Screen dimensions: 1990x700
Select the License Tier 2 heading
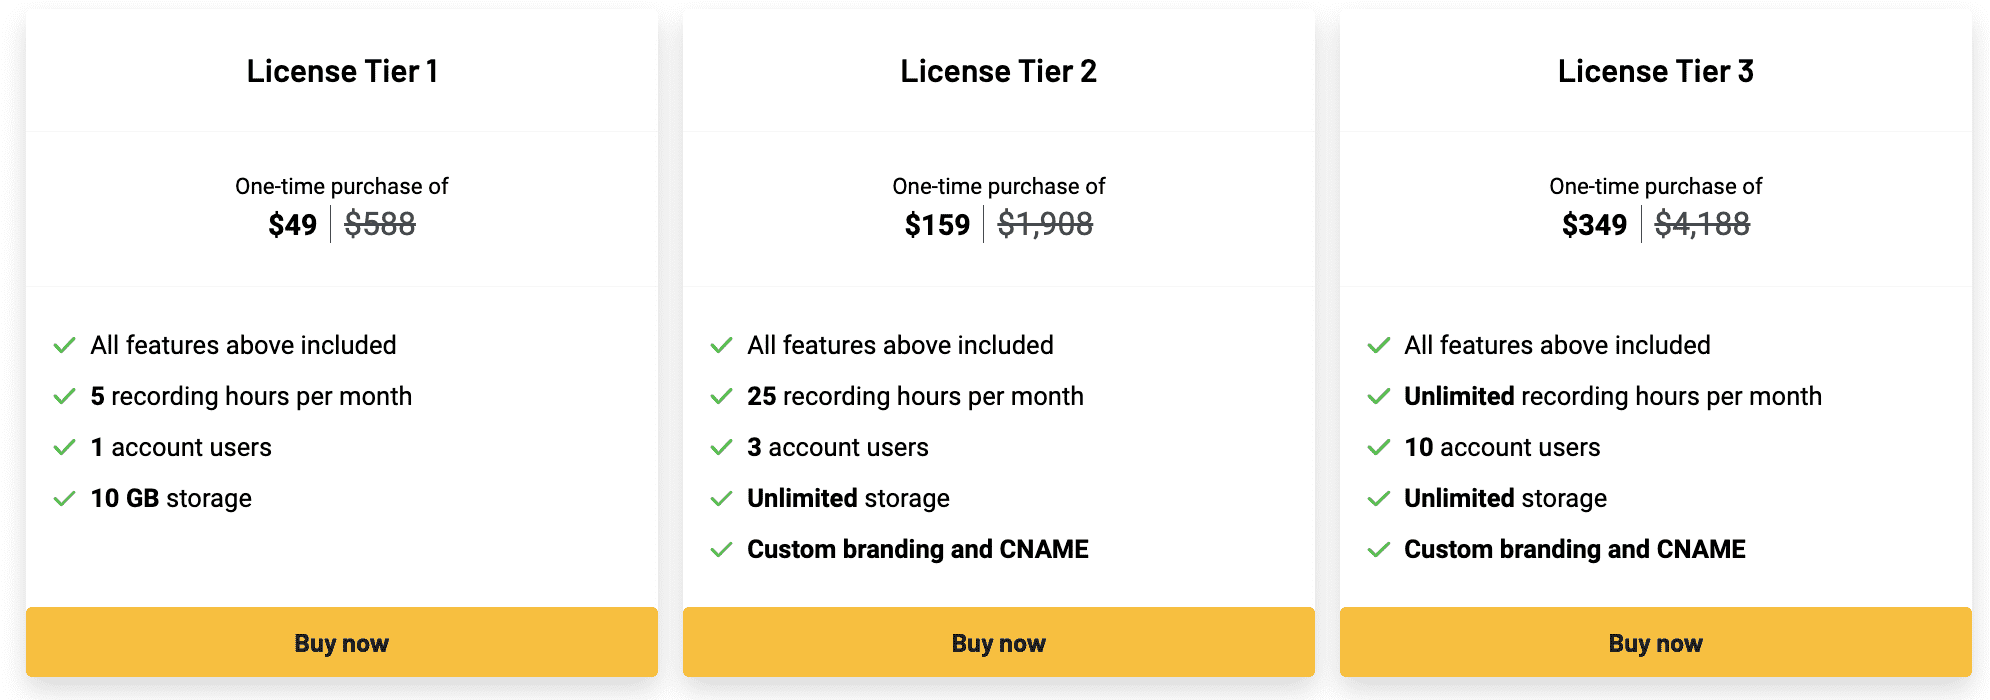click(998, 71)
